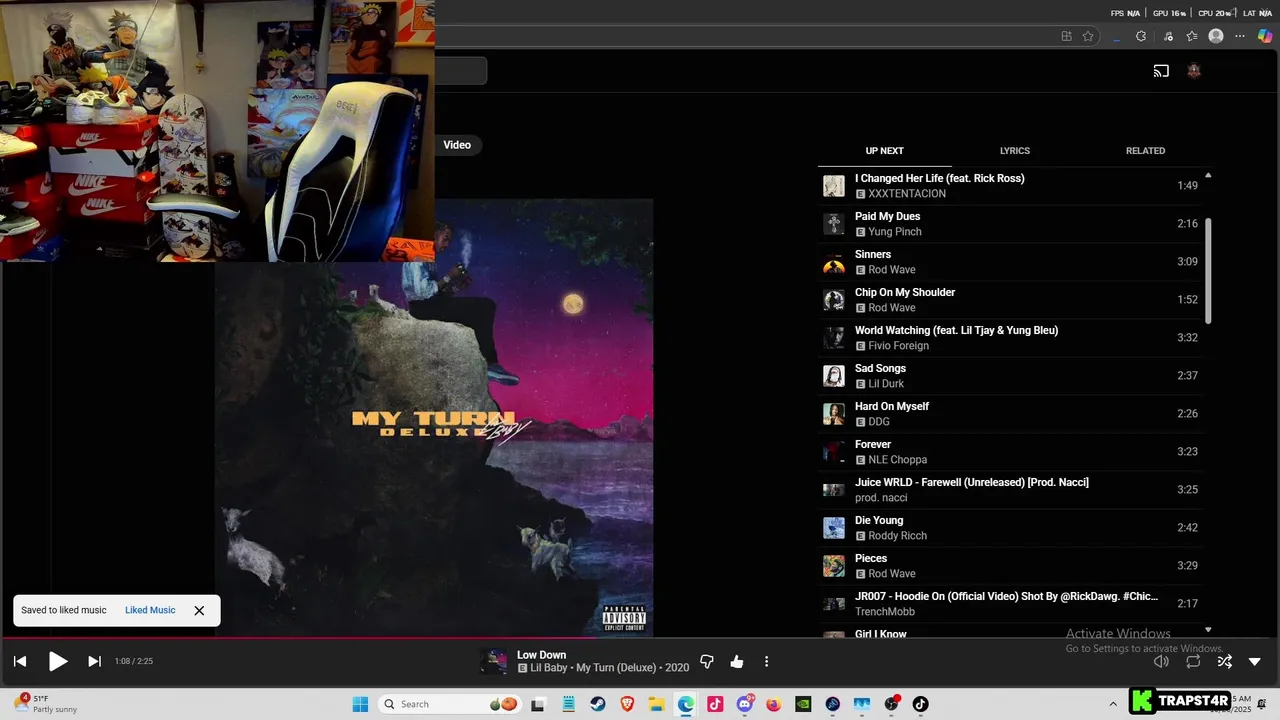Open the Liked Music link

tap(150, 610)
